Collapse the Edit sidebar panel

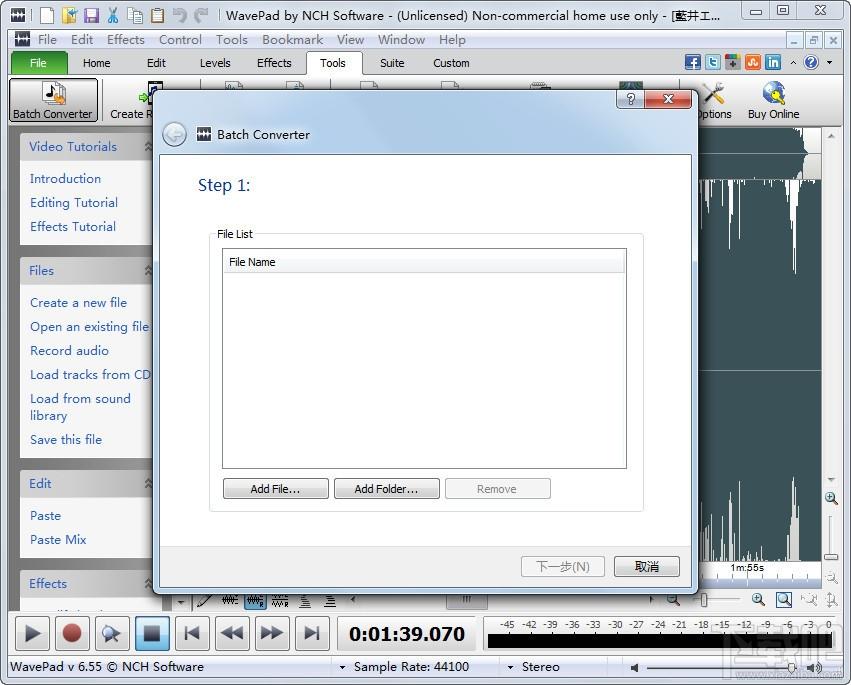[148, 483]
